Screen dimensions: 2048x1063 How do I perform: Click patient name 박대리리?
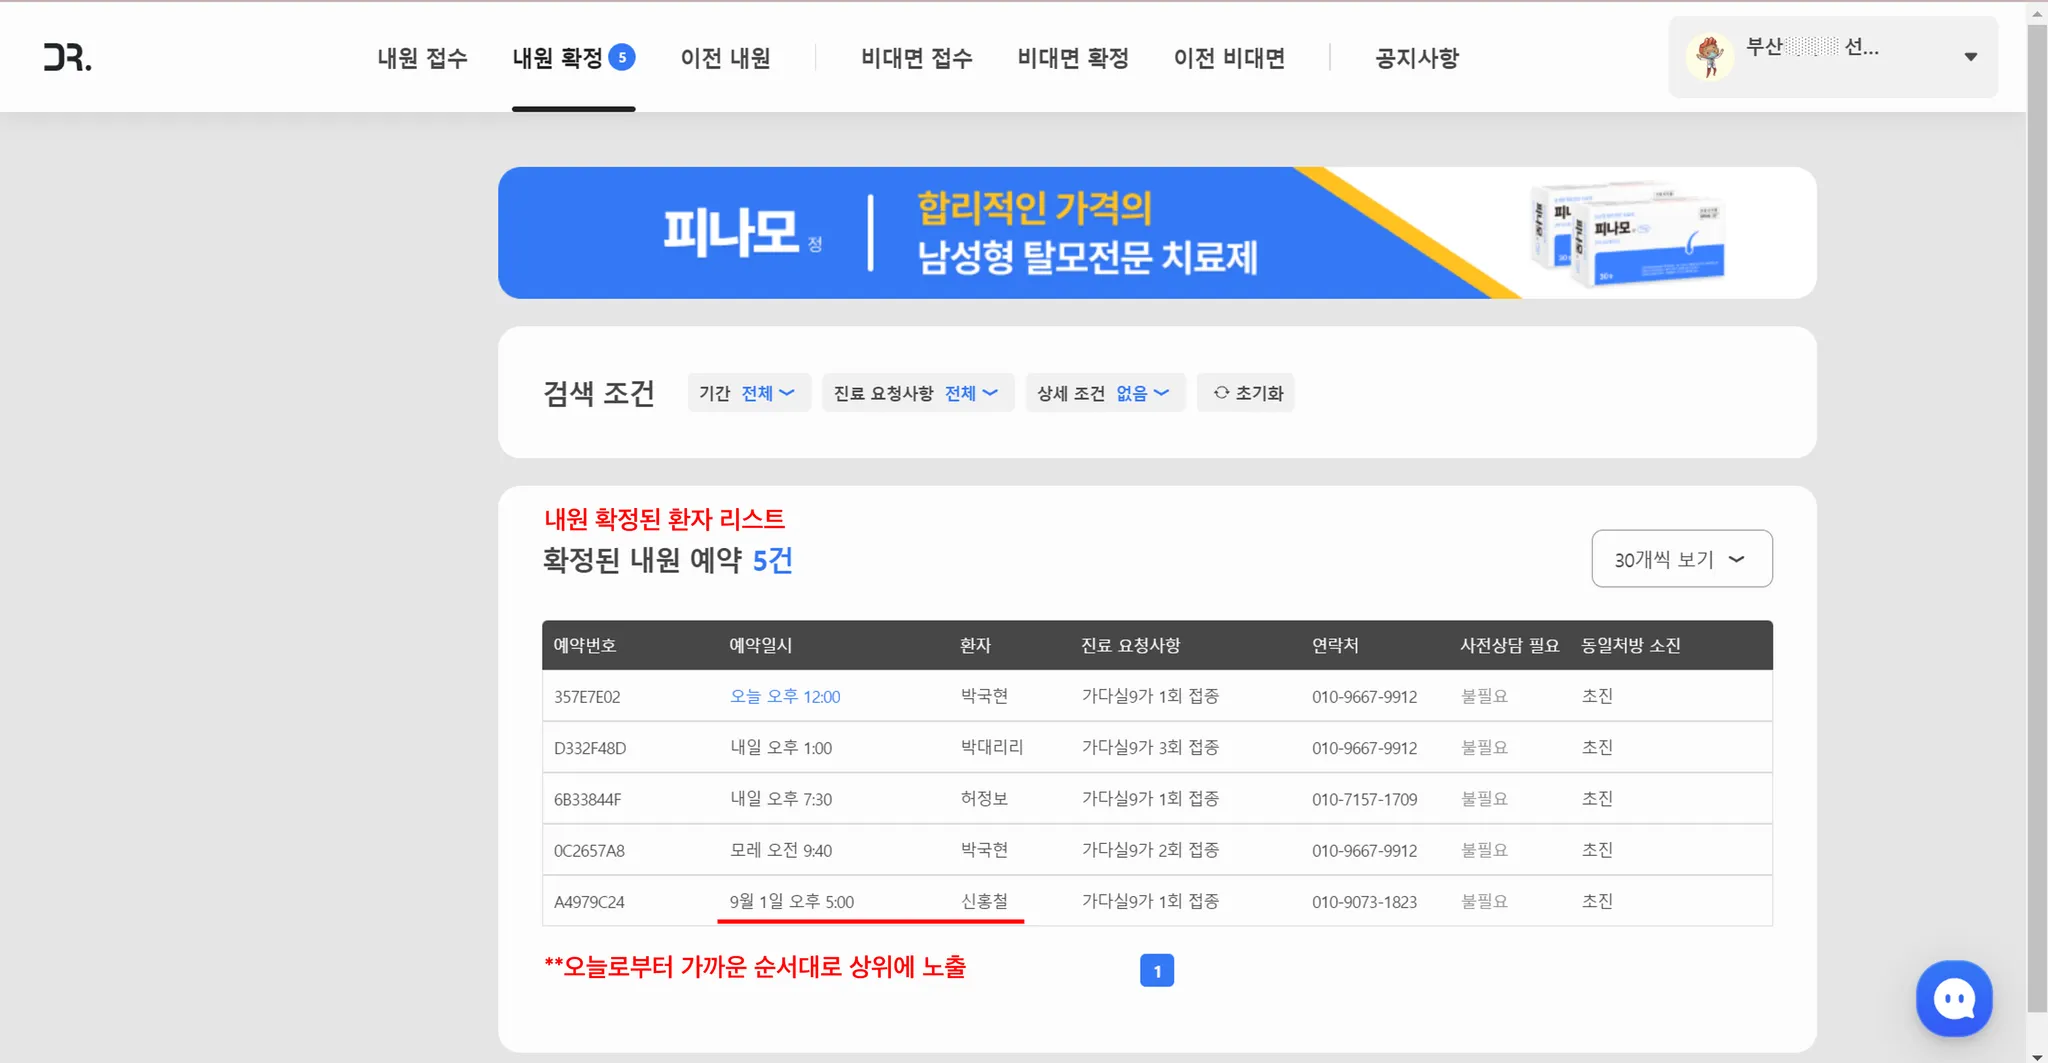coord(992,748)
